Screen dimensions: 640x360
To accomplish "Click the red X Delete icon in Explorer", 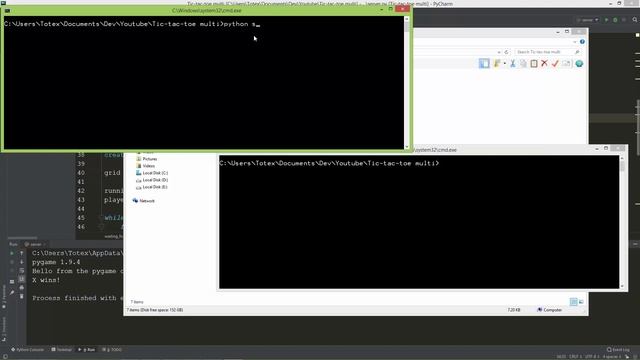I will tap(544, 64).
